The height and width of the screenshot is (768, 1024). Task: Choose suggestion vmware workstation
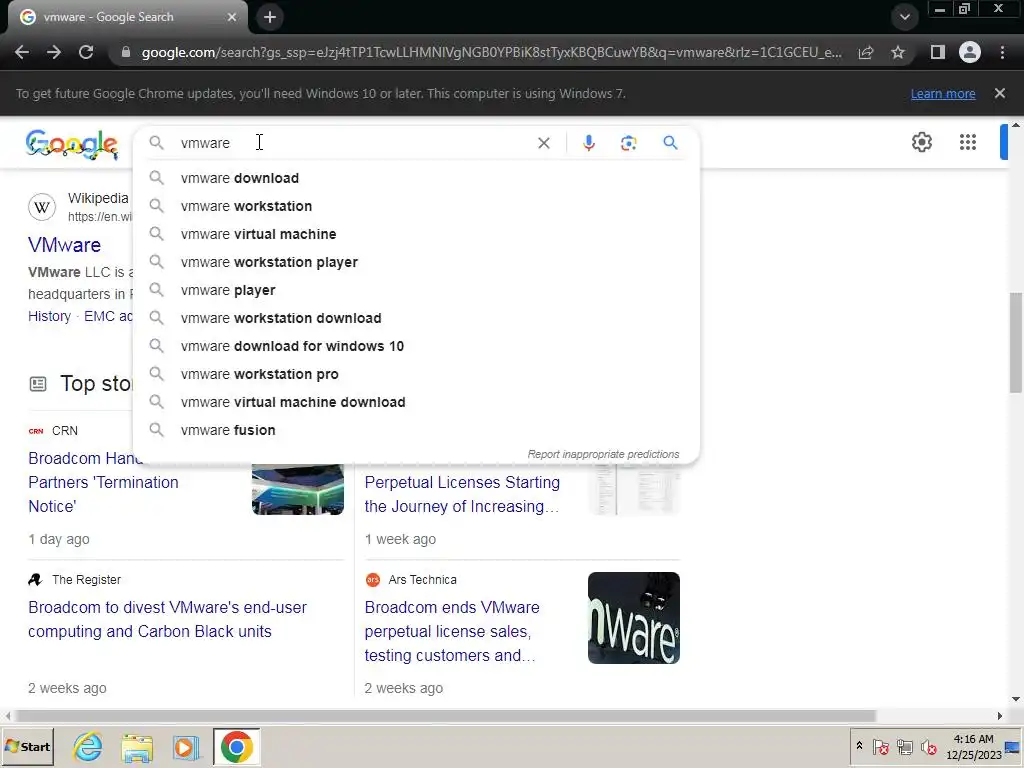pyautogui.click(x=416, y=206)
